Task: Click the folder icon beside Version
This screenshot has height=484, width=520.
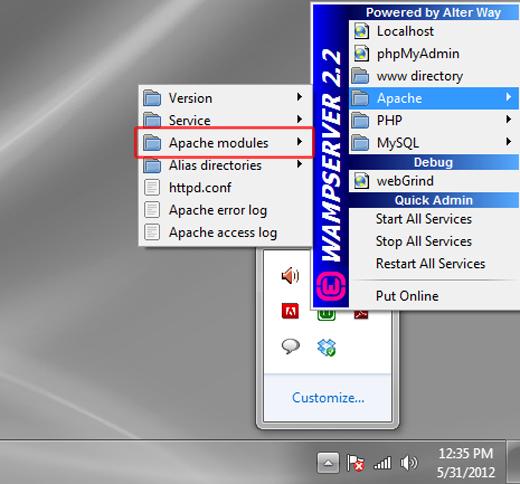Action: tap(152, 98)
